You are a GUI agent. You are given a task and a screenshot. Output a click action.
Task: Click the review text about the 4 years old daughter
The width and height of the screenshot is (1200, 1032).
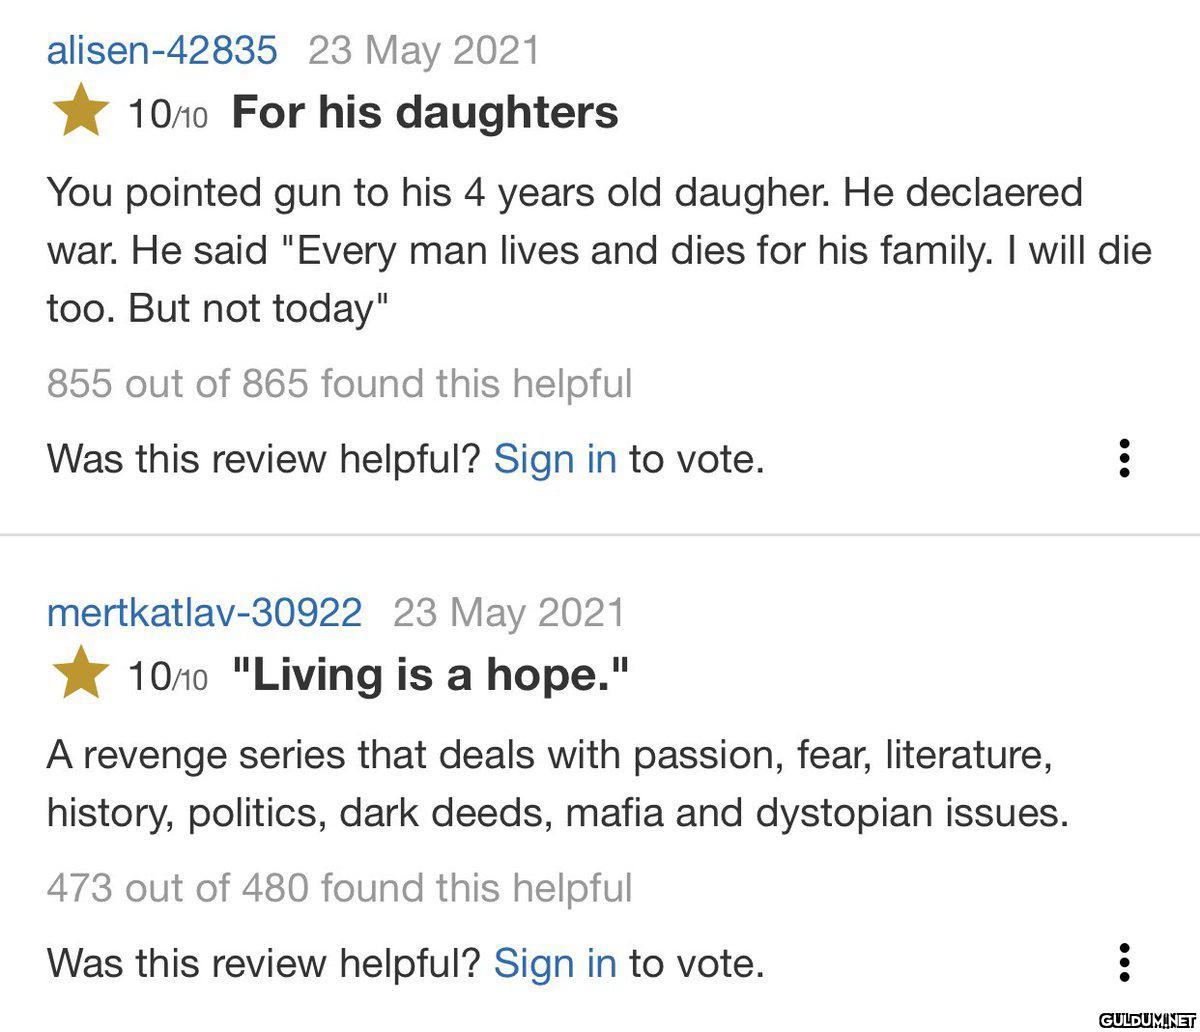coord(599,250)
